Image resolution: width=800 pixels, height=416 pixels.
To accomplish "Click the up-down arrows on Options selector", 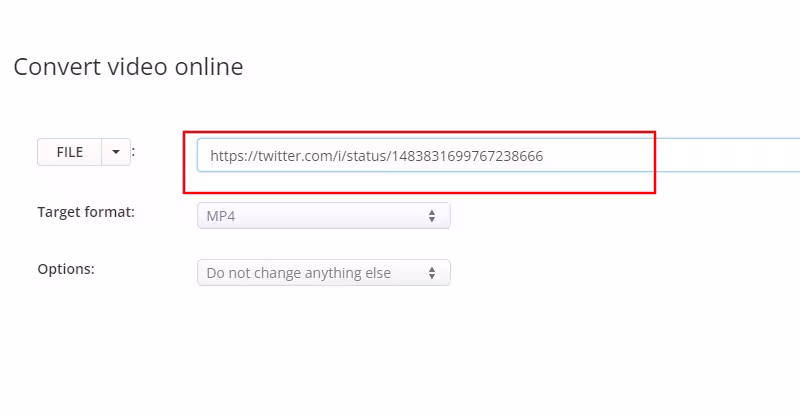I will pyautogui.click(x=432, y=273).
